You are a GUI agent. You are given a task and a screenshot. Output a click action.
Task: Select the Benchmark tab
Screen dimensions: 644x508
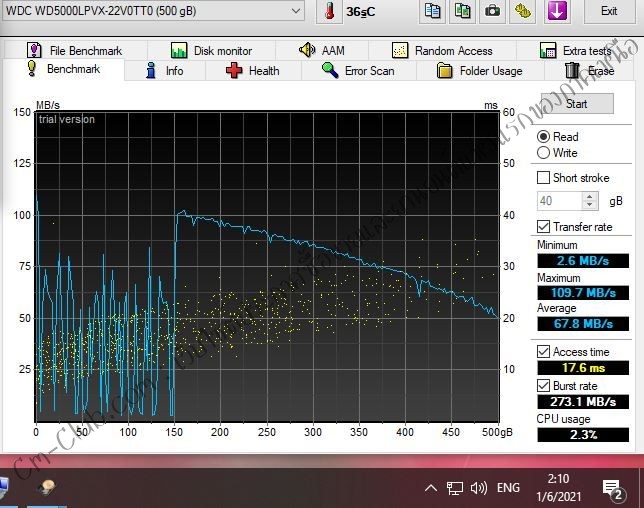coord(63,69)
